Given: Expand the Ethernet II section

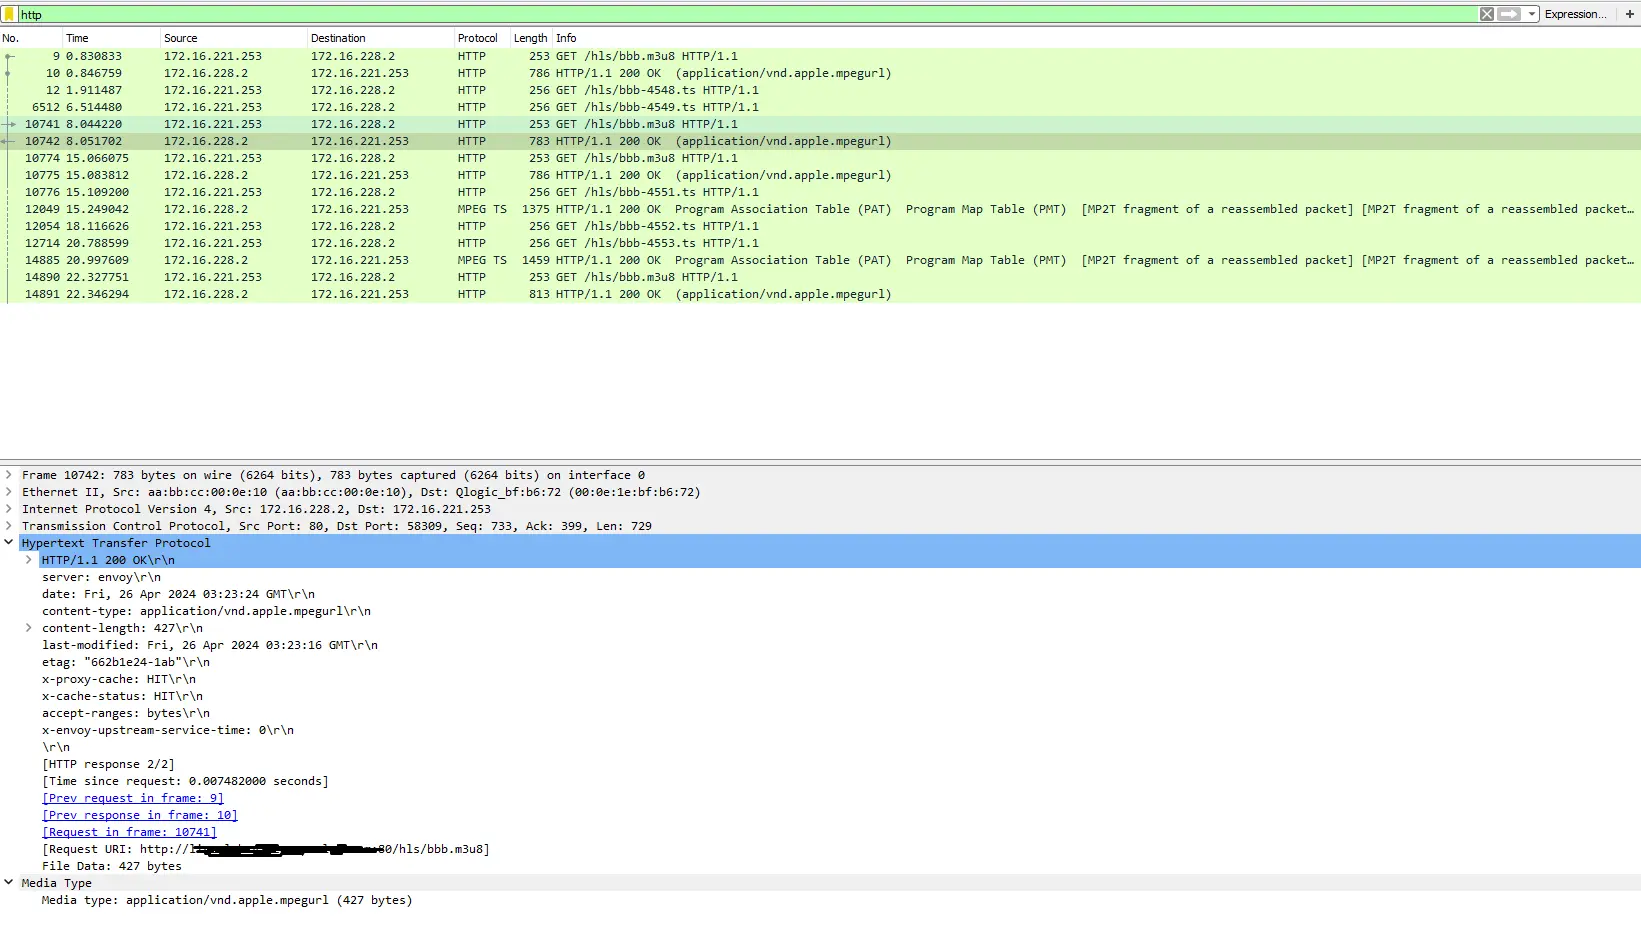Looking at the screenshot, I should (x=9, y=492).
